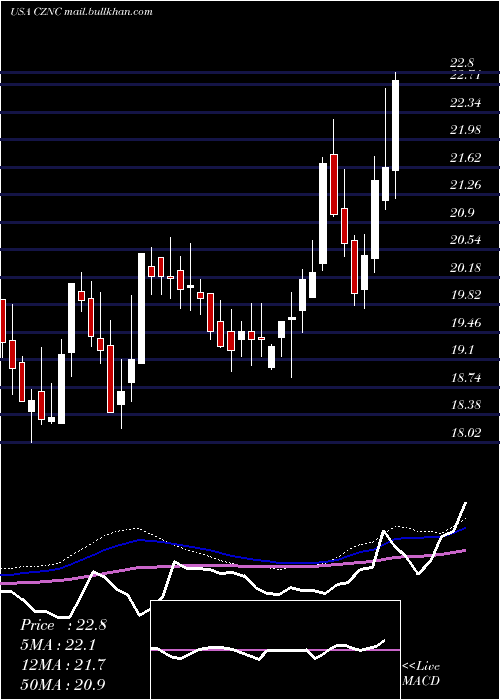Viewport: 500px width, 700px height.
Task: Click the '5MA : 22.1' readout
Action: (x=59, y=645)
